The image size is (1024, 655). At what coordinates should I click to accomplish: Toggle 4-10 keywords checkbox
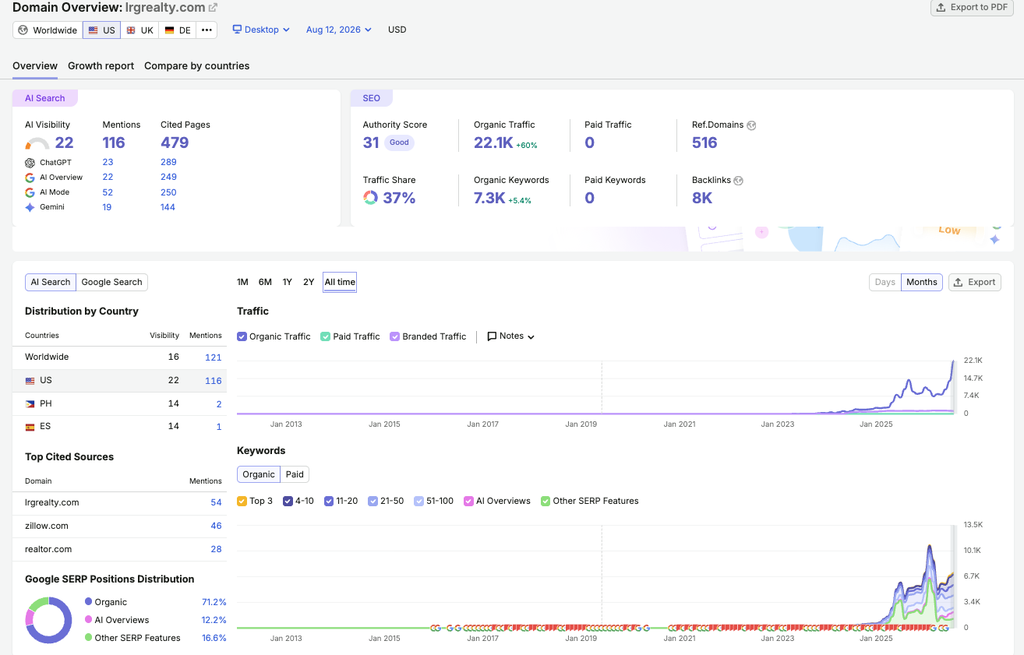point(287,501)
